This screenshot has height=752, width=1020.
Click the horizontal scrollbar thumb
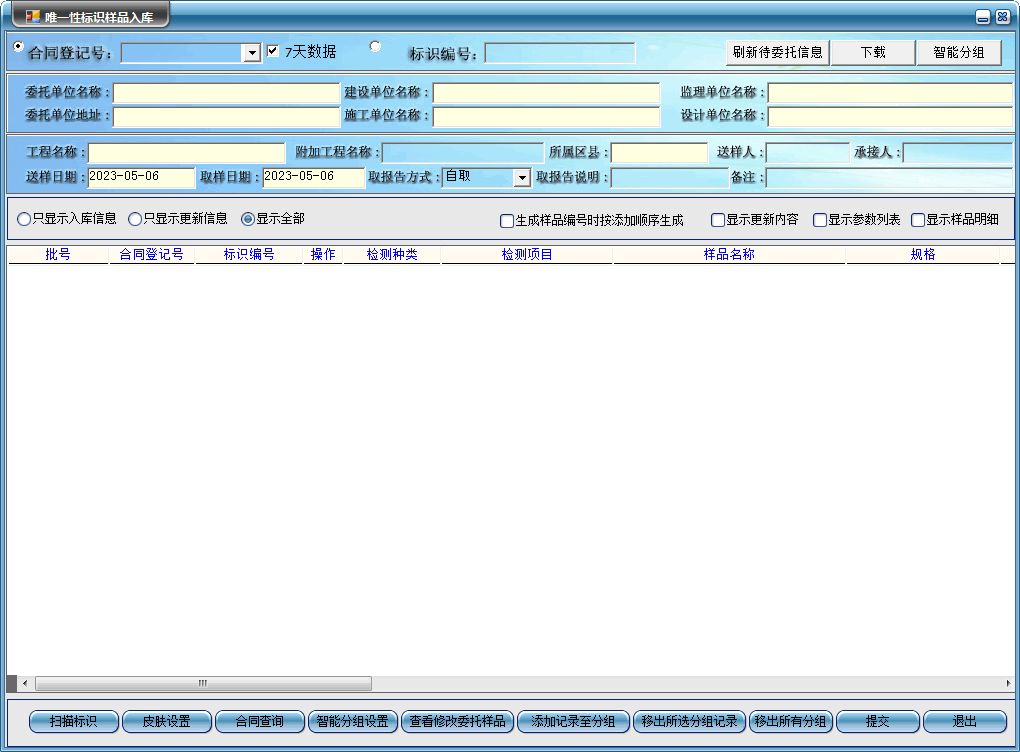203,683
